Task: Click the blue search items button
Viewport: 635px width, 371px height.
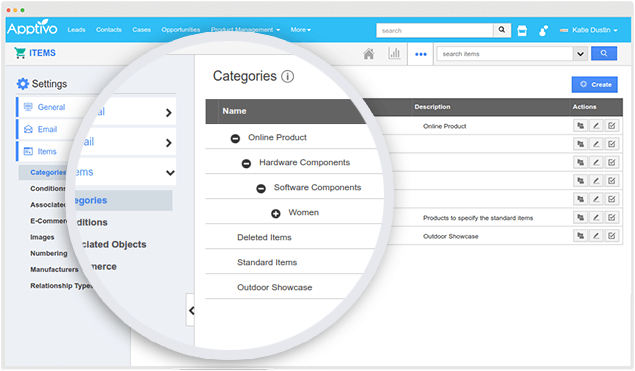Action: 604,53
